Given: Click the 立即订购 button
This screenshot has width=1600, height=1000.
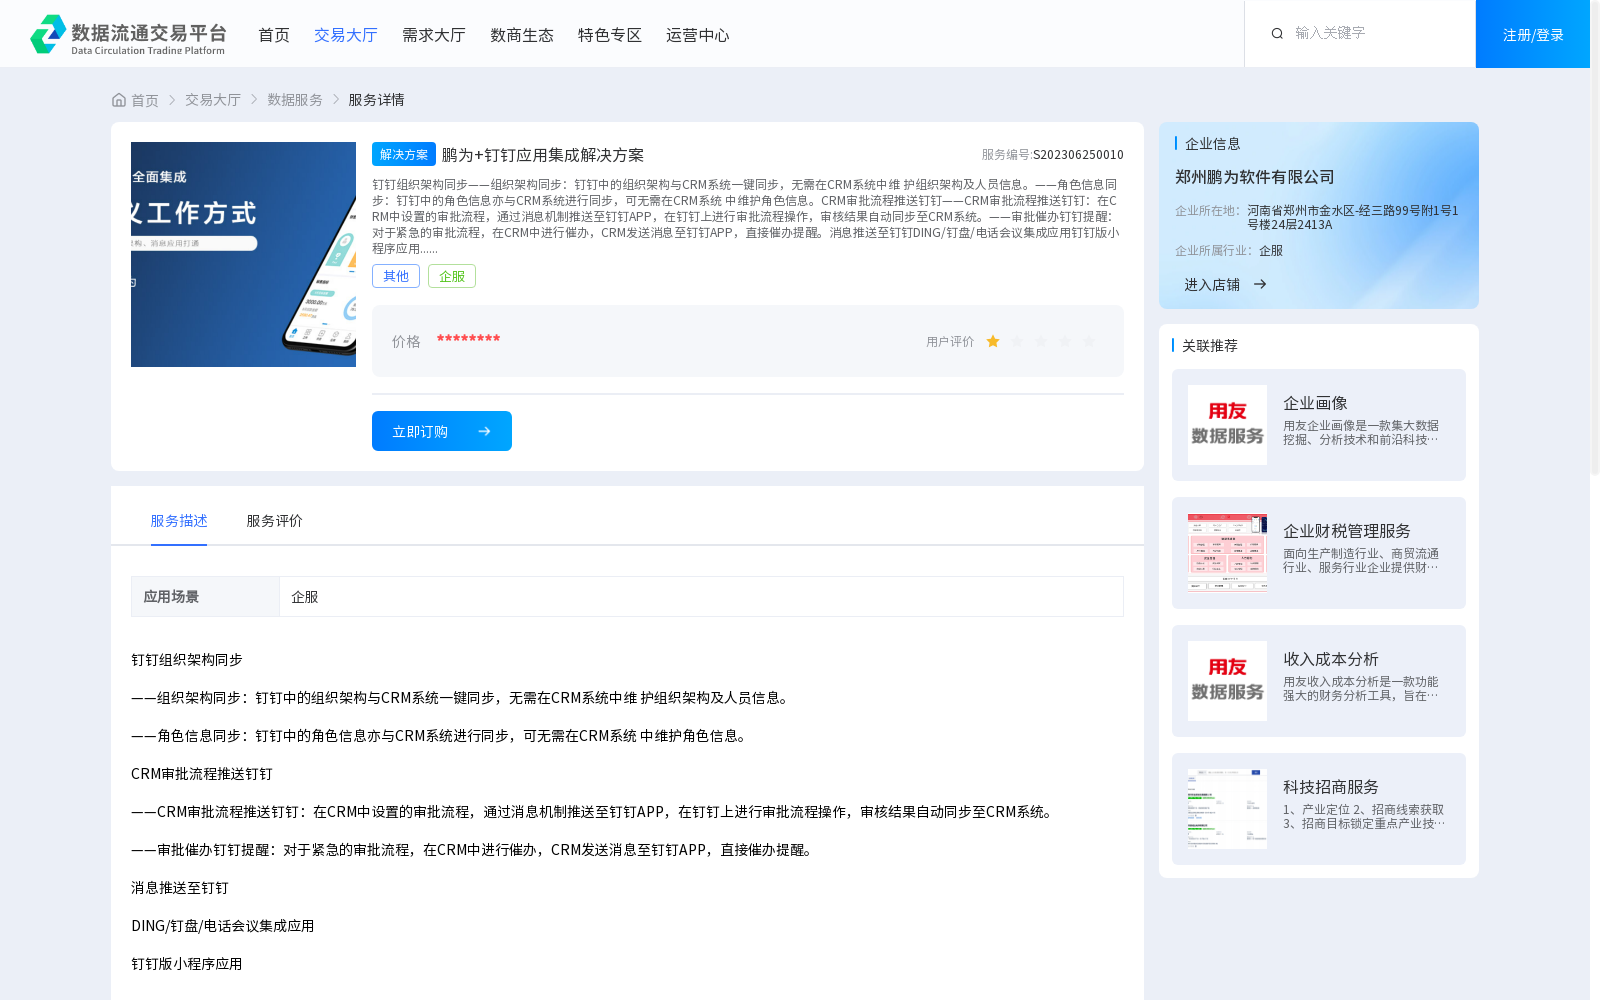Looking at the screenshot, I should click(x=442, y=431).
